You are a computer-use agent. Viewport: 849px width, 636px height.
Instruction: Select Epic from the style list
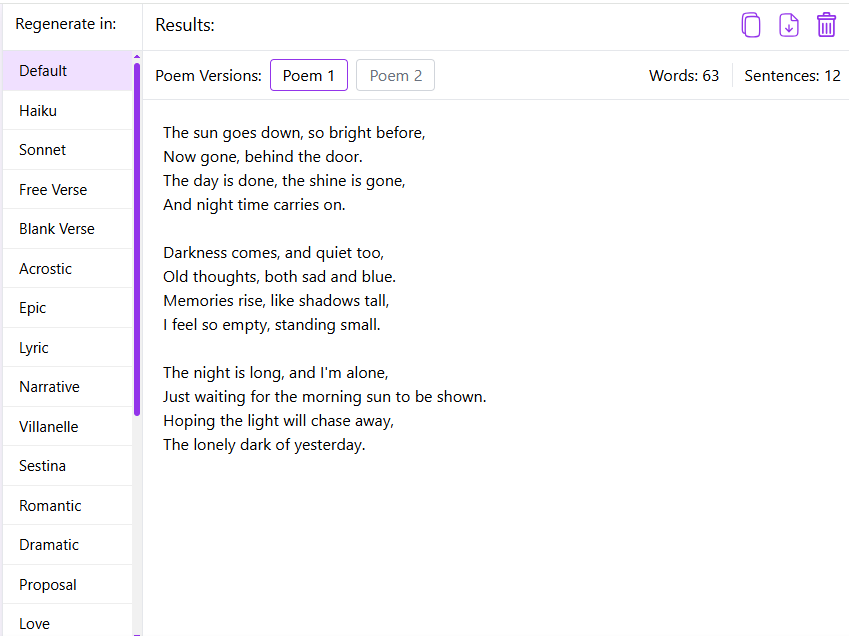(68, 308)
